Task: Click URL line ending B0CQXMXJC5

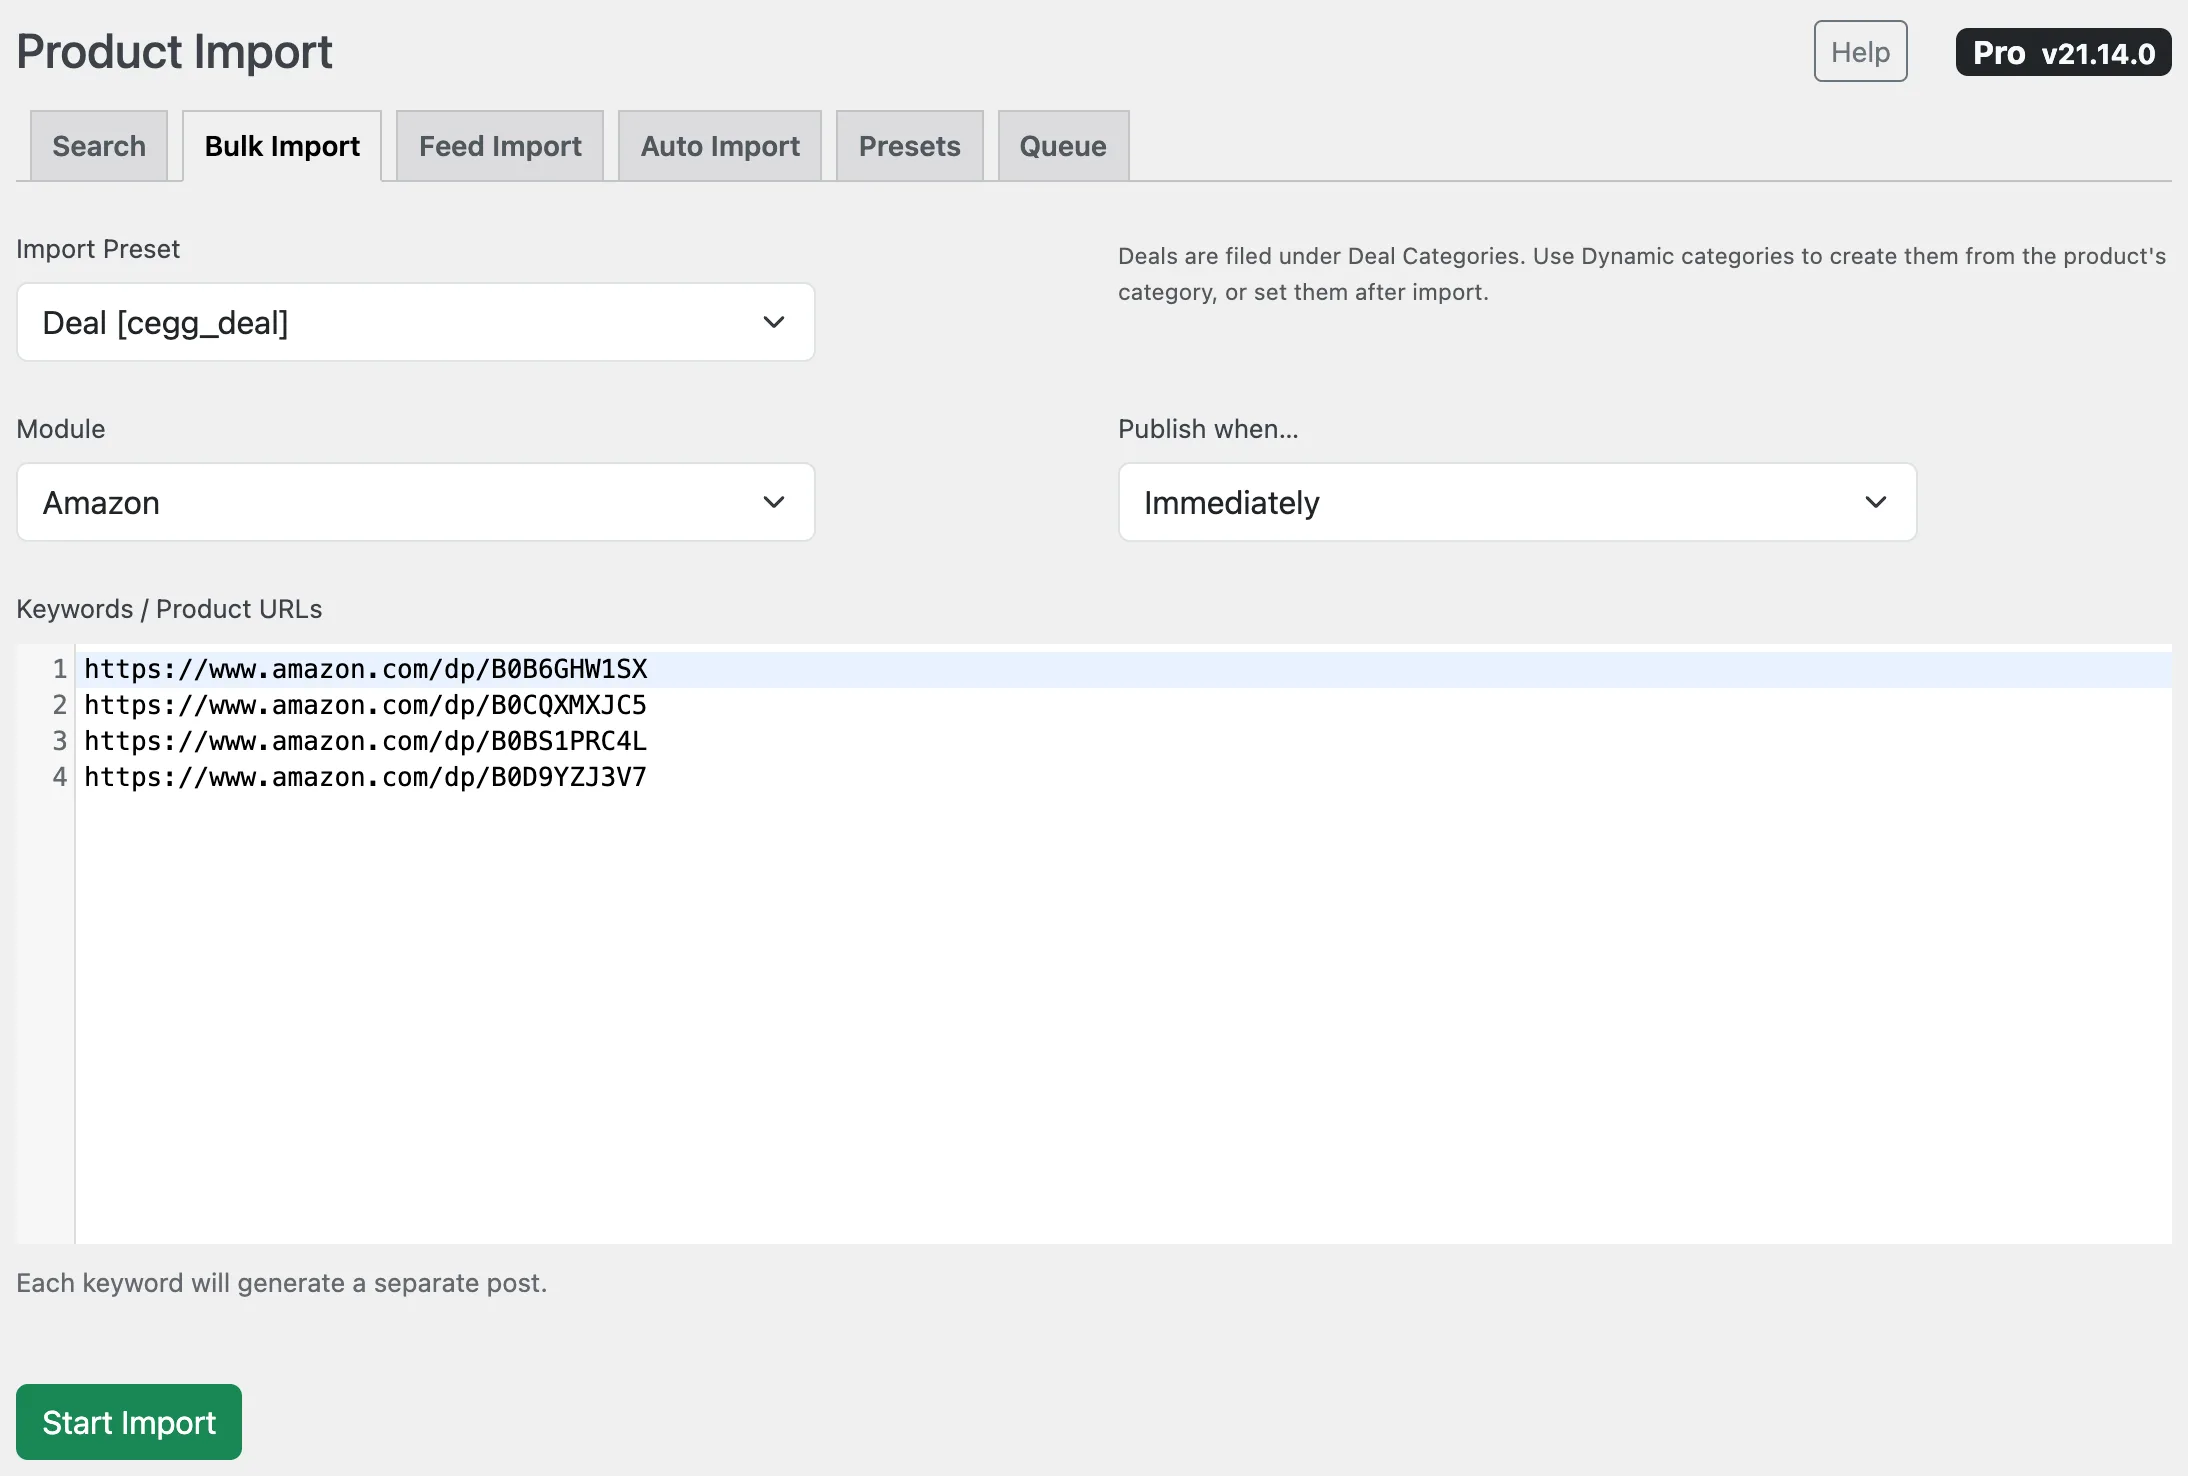Action: [366, 705]
